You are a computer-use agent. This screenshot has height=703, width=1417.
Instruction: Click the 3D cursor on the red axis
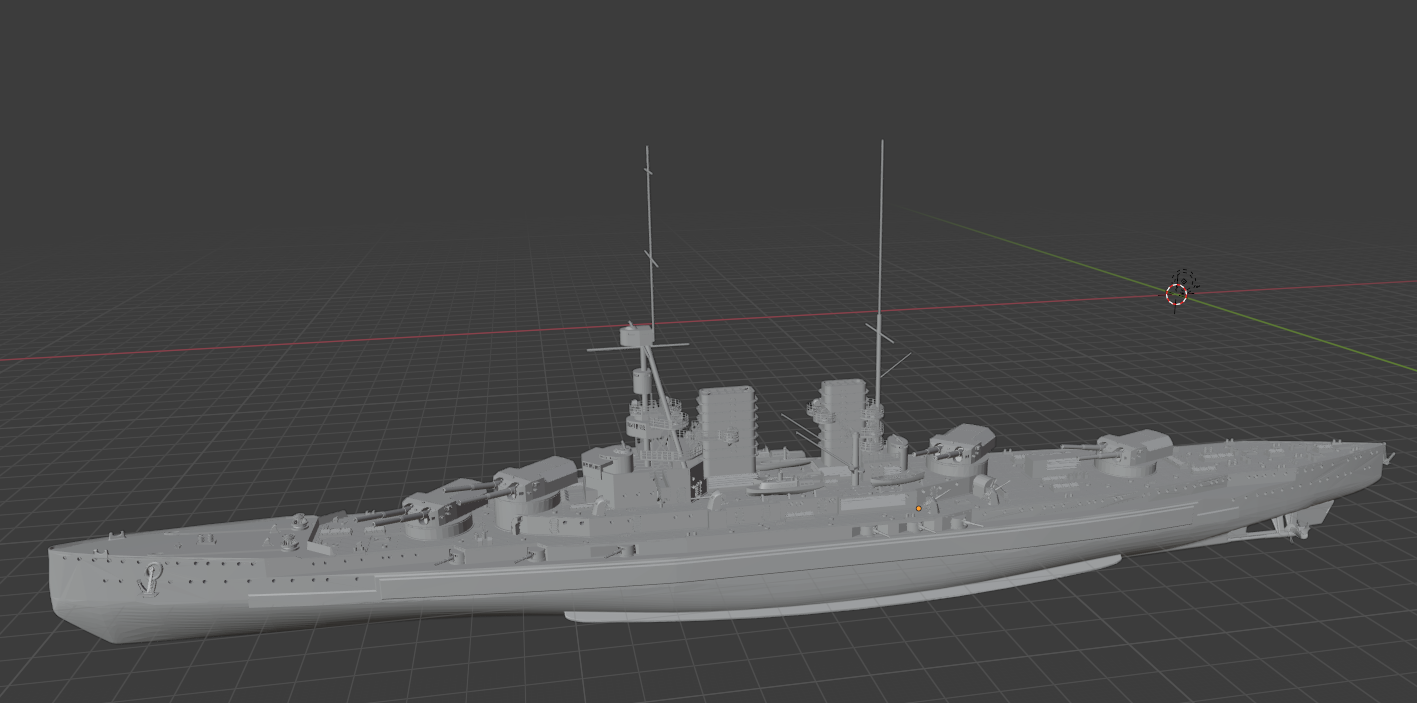[x=1176, y=295]
